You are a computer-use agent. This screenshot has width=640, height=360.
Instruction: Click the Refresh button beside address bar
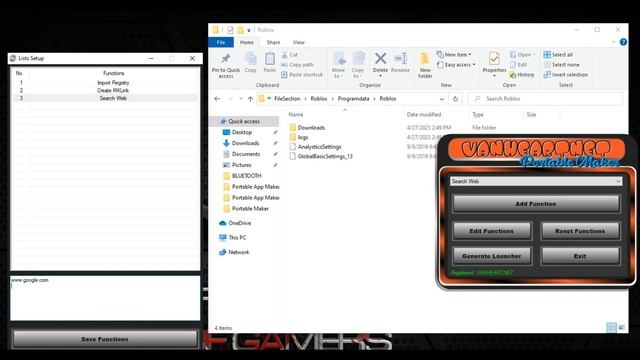455,99
